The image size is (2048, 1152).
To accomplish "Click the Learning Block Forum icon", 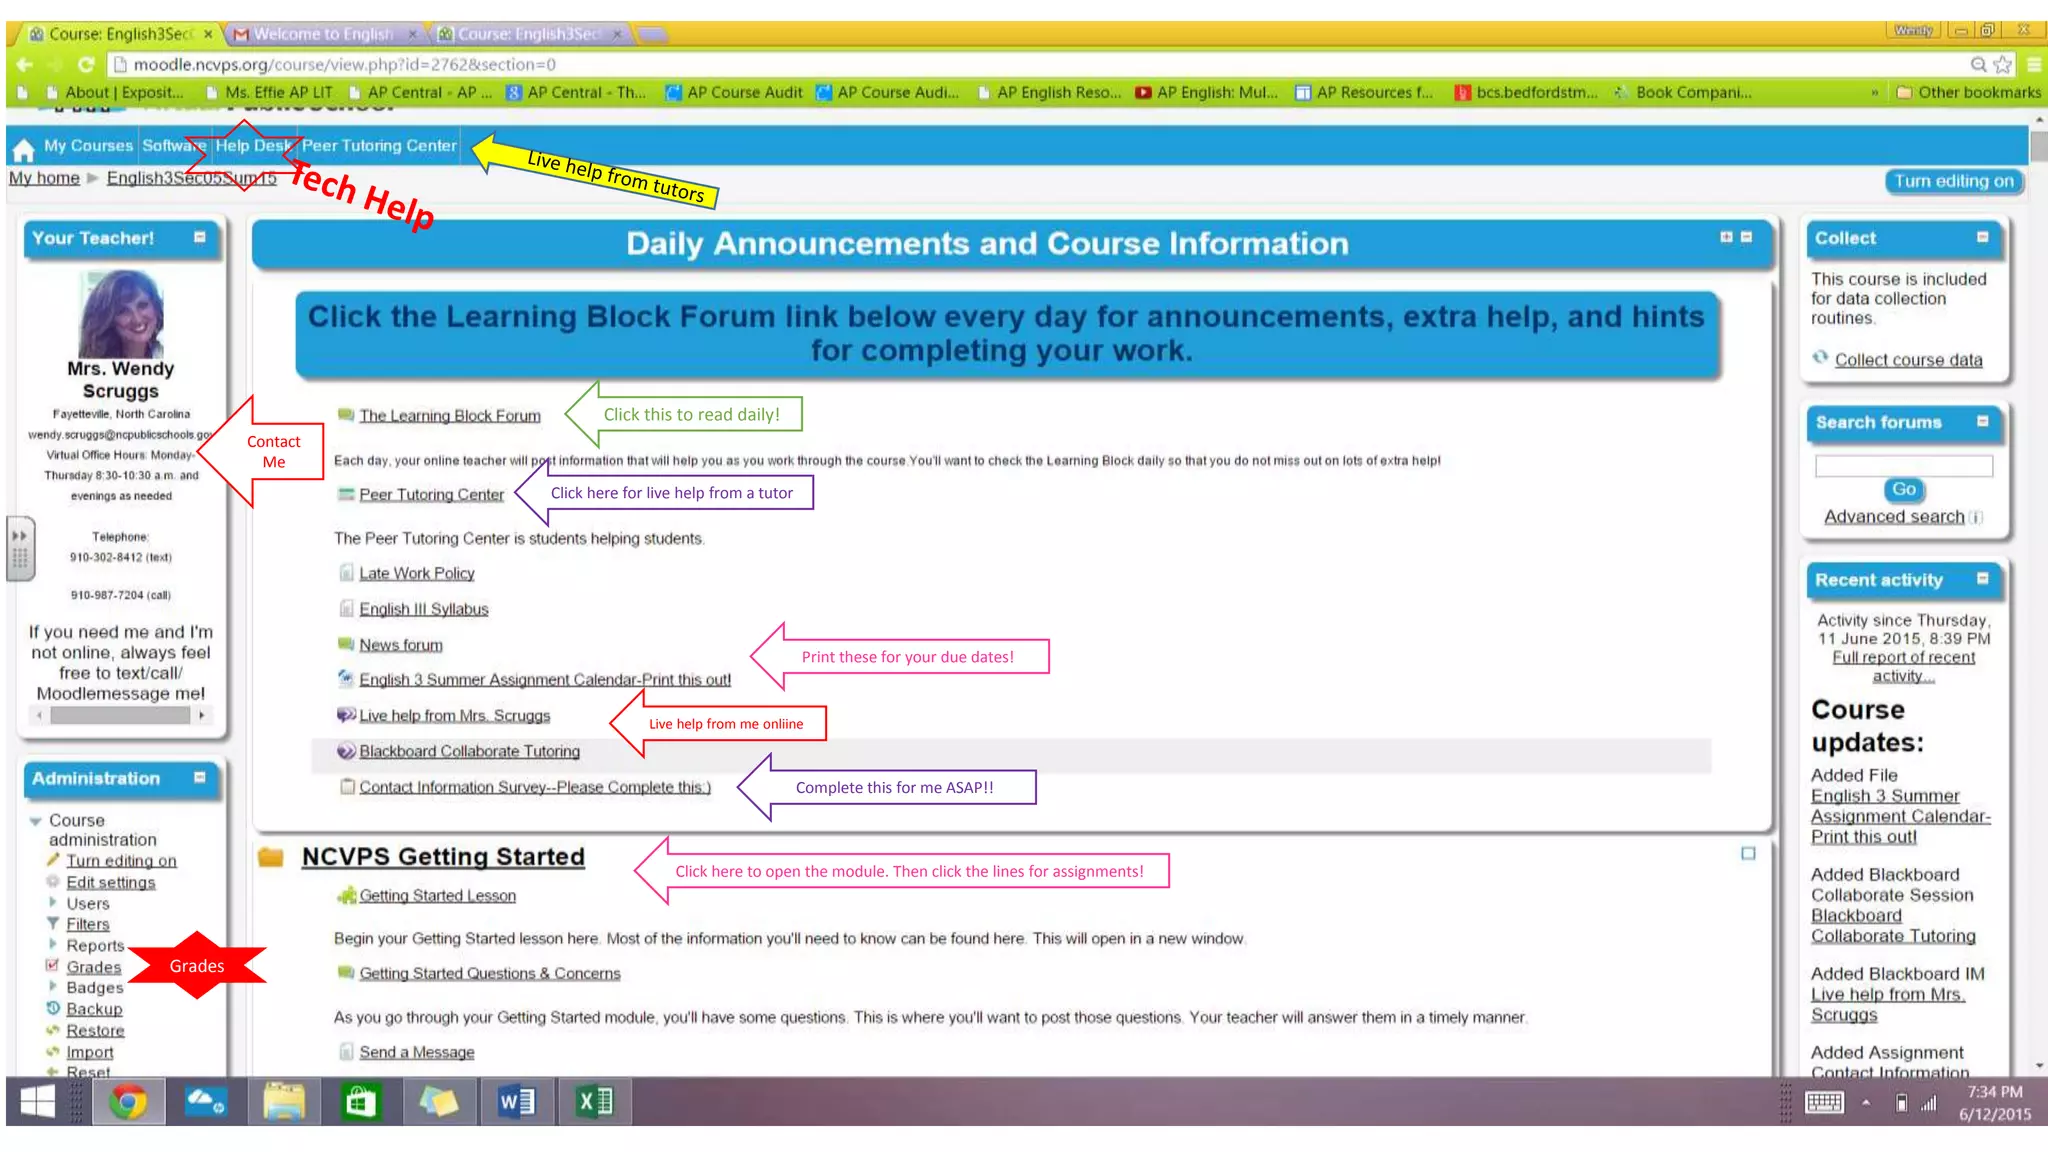I will (x=346, y=414).
